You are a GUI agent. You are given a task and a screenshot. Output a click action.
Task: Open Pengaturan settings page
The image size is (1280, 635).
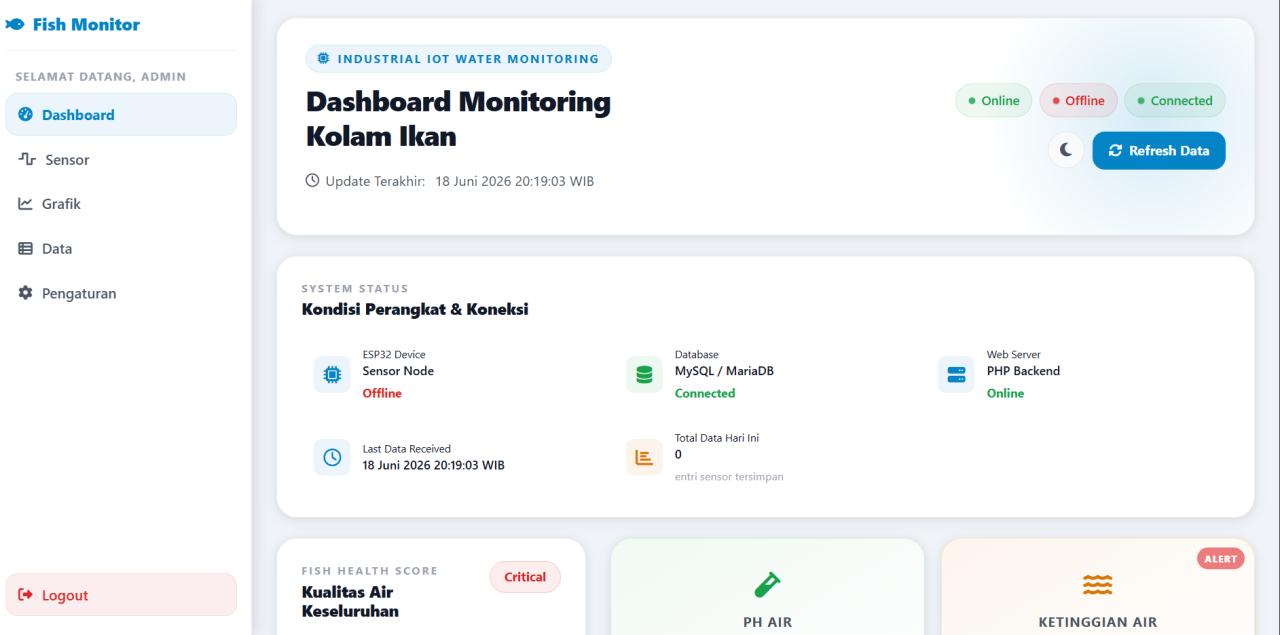click(121, 294)
